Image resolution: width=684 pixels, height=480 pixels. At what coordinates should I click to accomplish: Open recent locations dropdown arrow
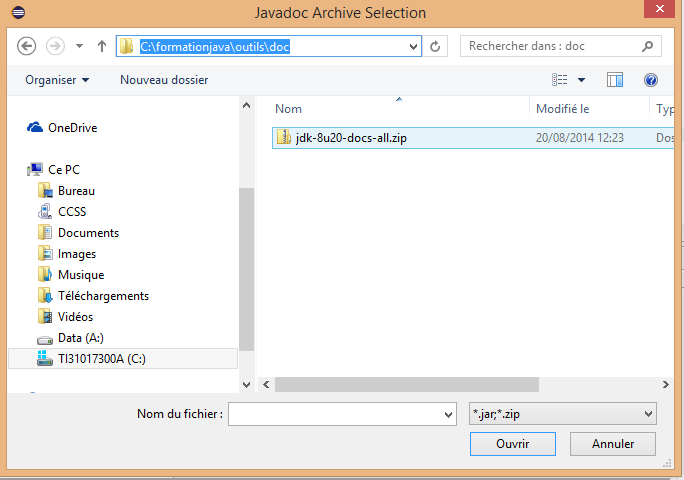click(x=79, y=46)
